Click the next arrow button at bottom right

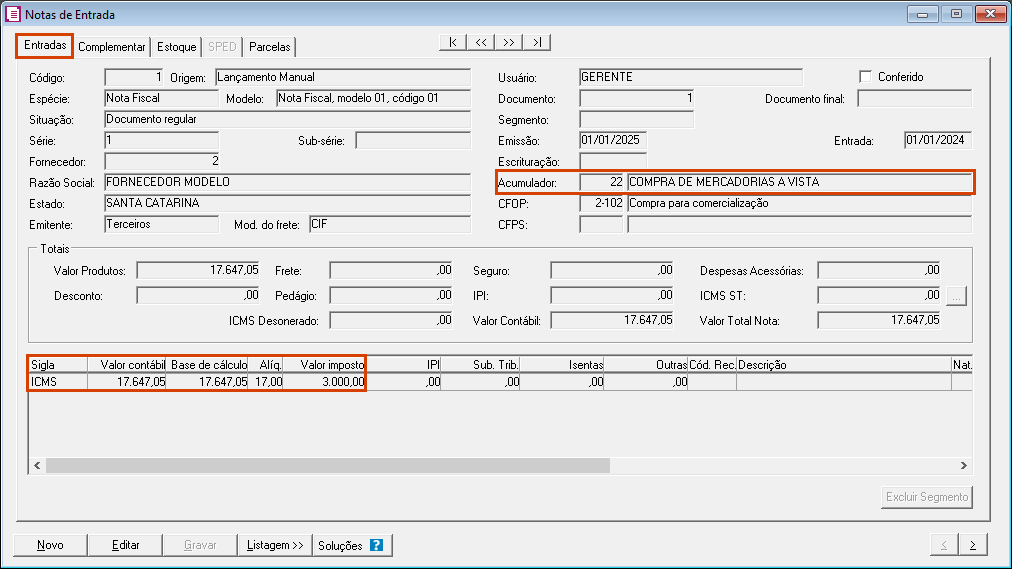(x=972, y=545)
